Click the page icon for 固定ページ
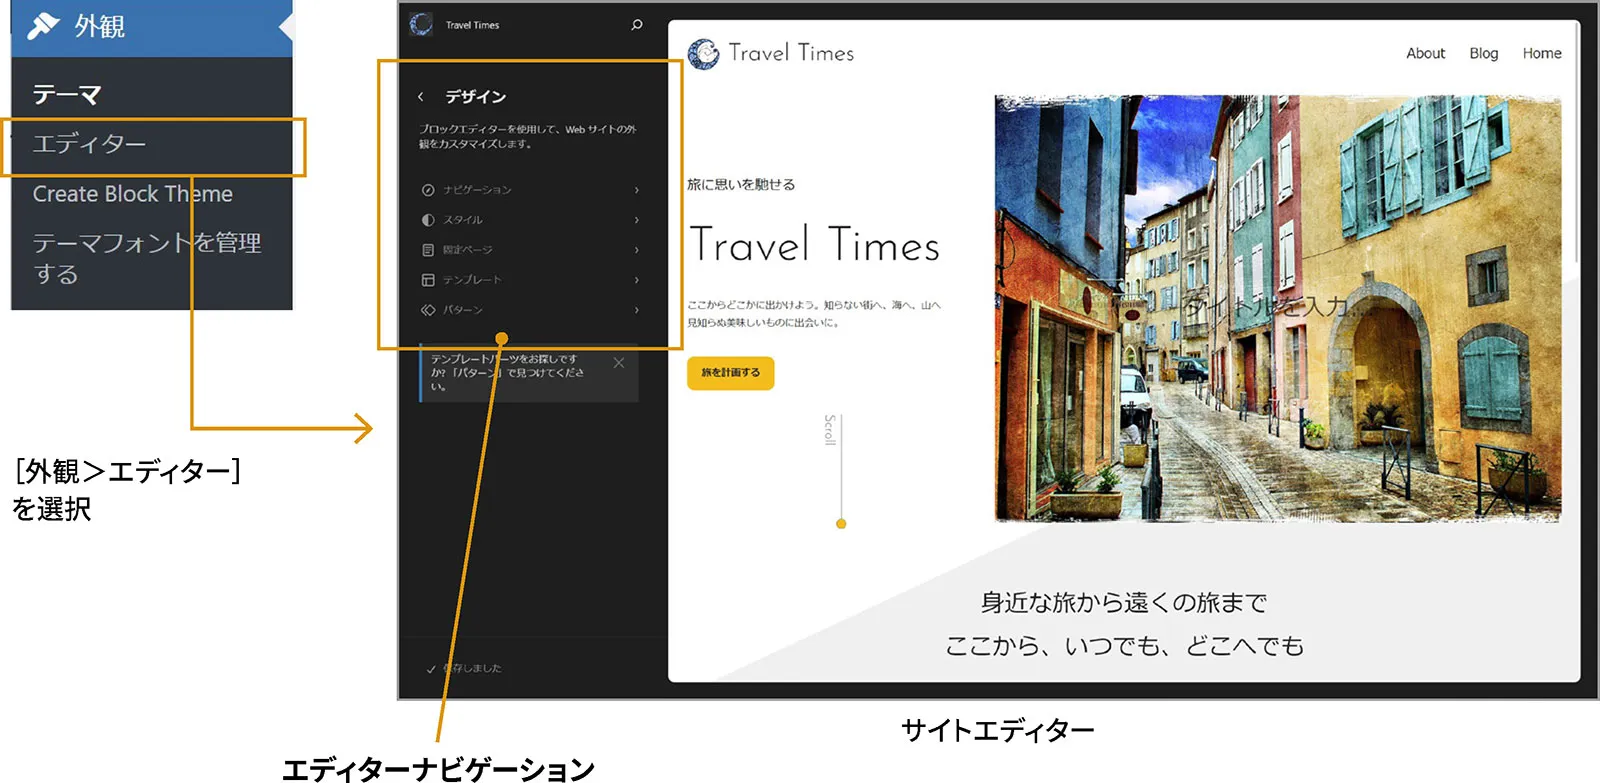Image resolution: width=1600 pixels, height=783 pixels. click(x=428, y=250)
